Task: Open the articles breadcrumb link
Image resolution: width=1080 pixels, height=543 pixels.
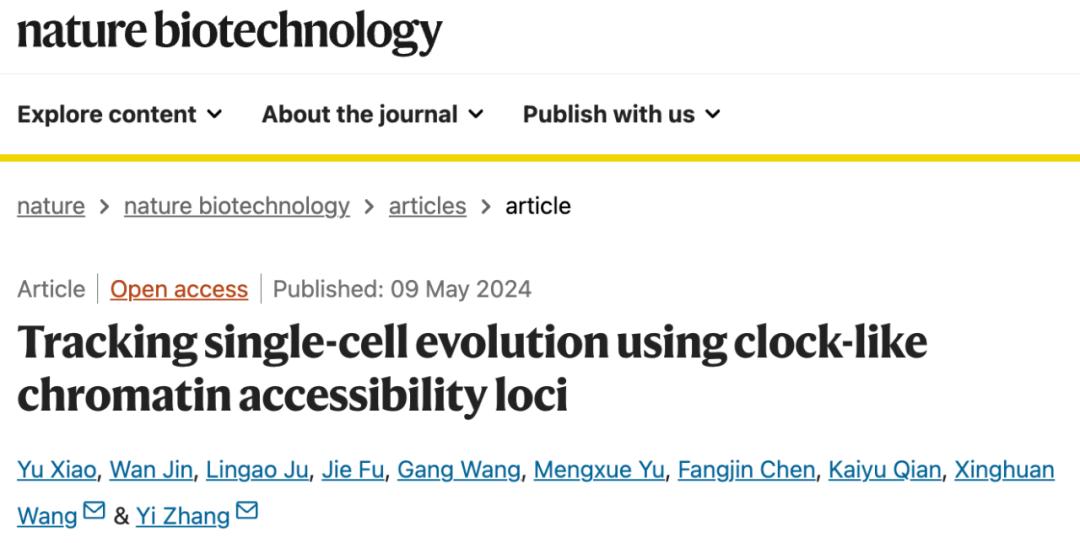Action: point(427,206)
